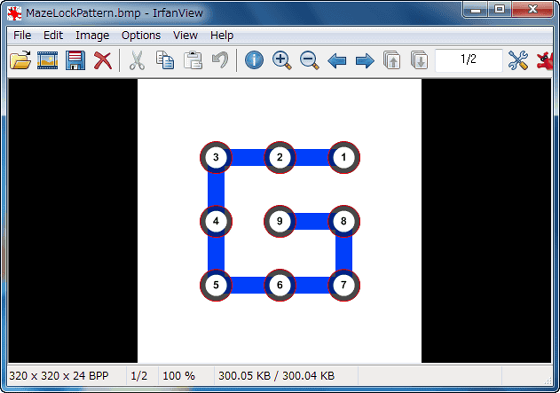This screenshot has height=393, width=560.
Task: Click the Undo arrow icon
Action: (220, 60)
